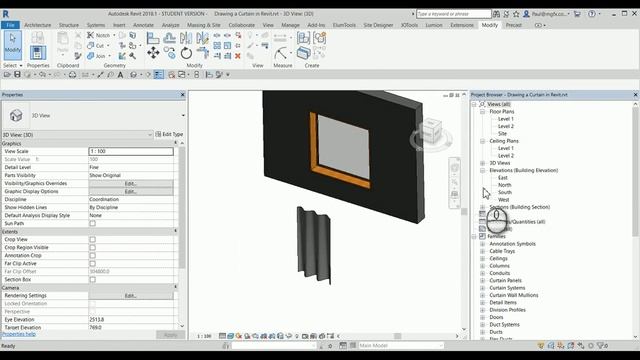Select the Copy tool

[x=169, y=53]
